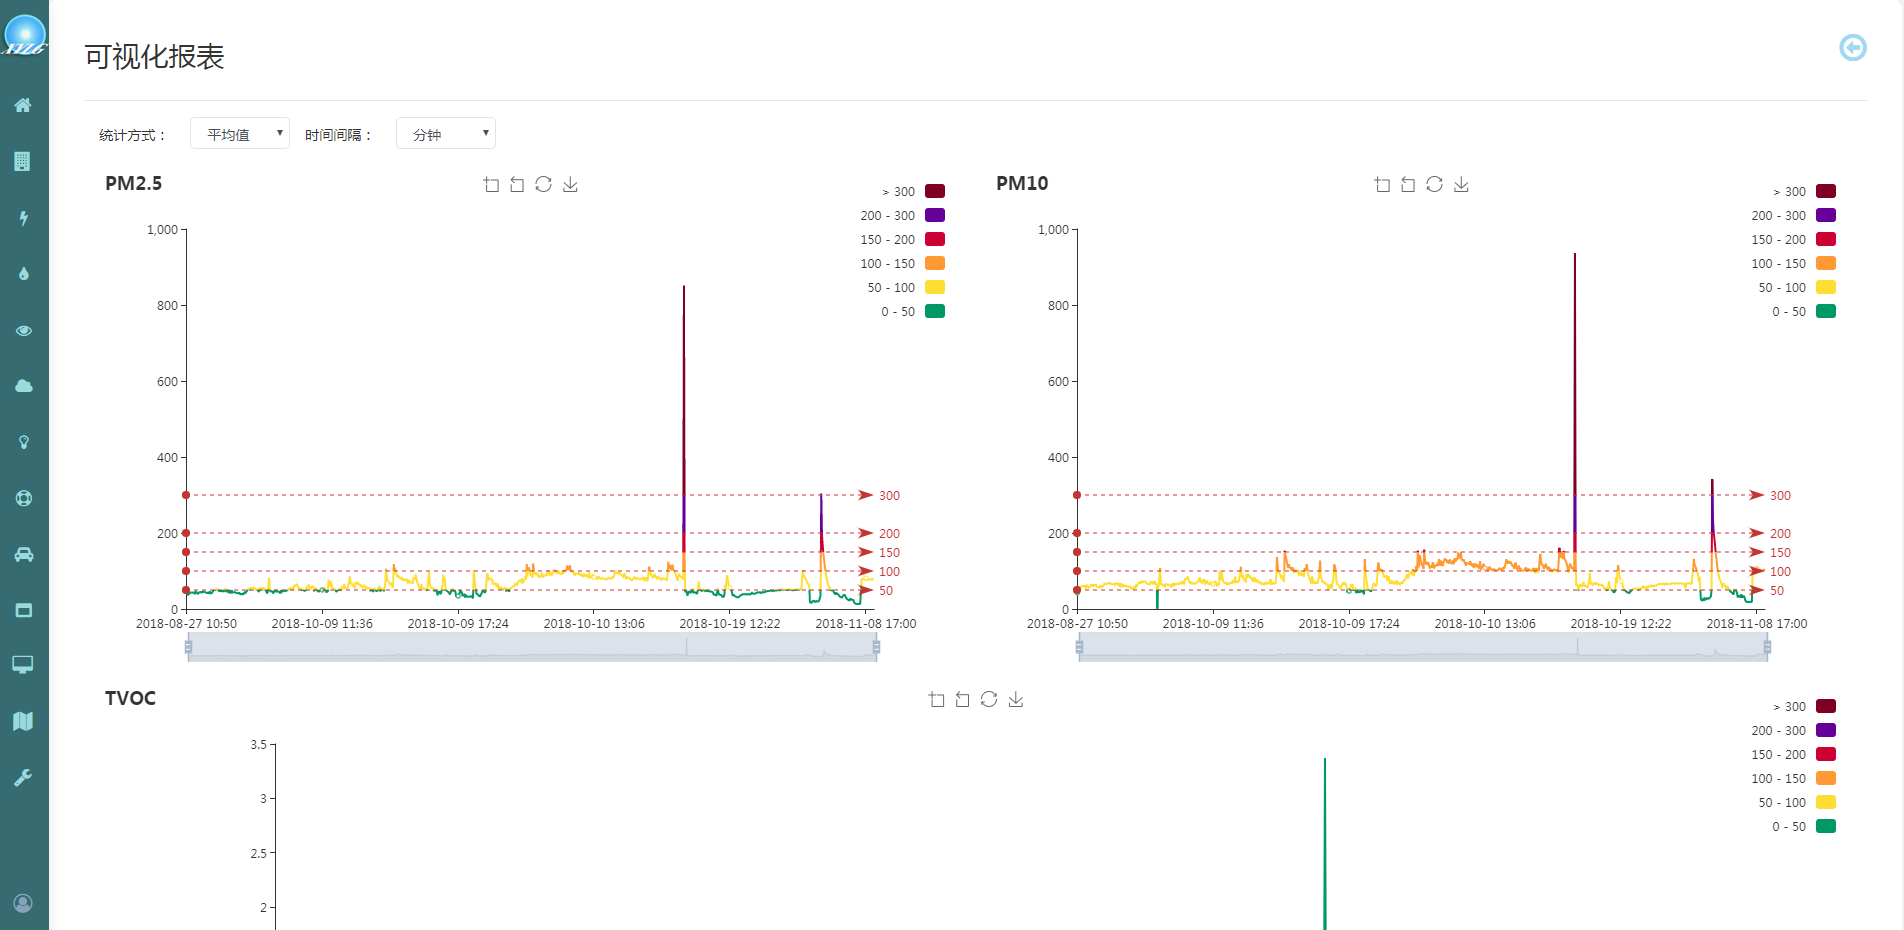Screen dimensions: 1904x930
Task: Select the window panel icon in sidebar
Action: click(23, 610)
